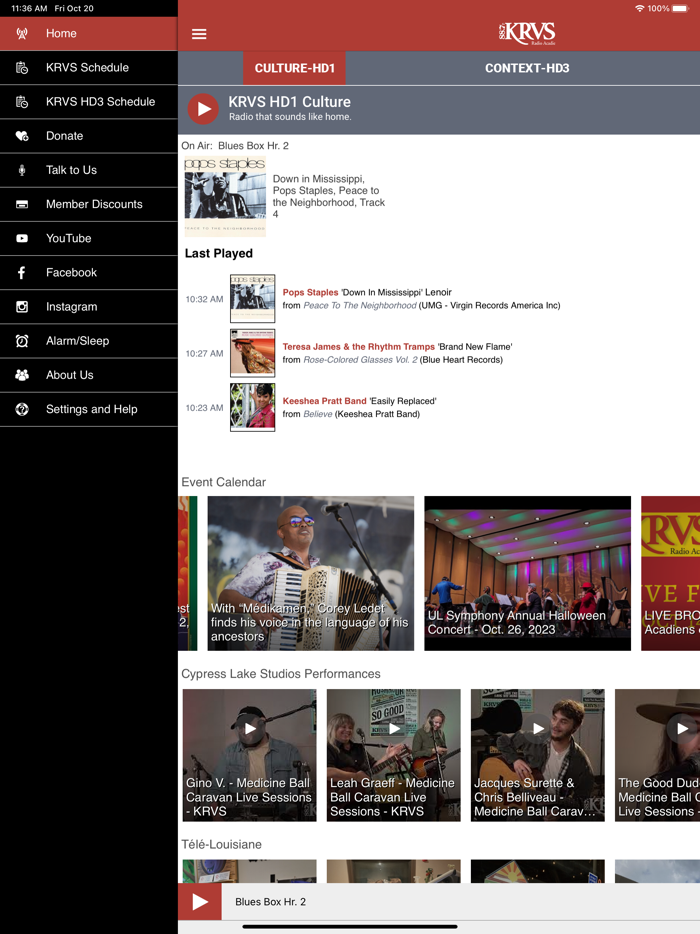
Task: Open Settings and Help label
Action: click(x=92, y=409)
